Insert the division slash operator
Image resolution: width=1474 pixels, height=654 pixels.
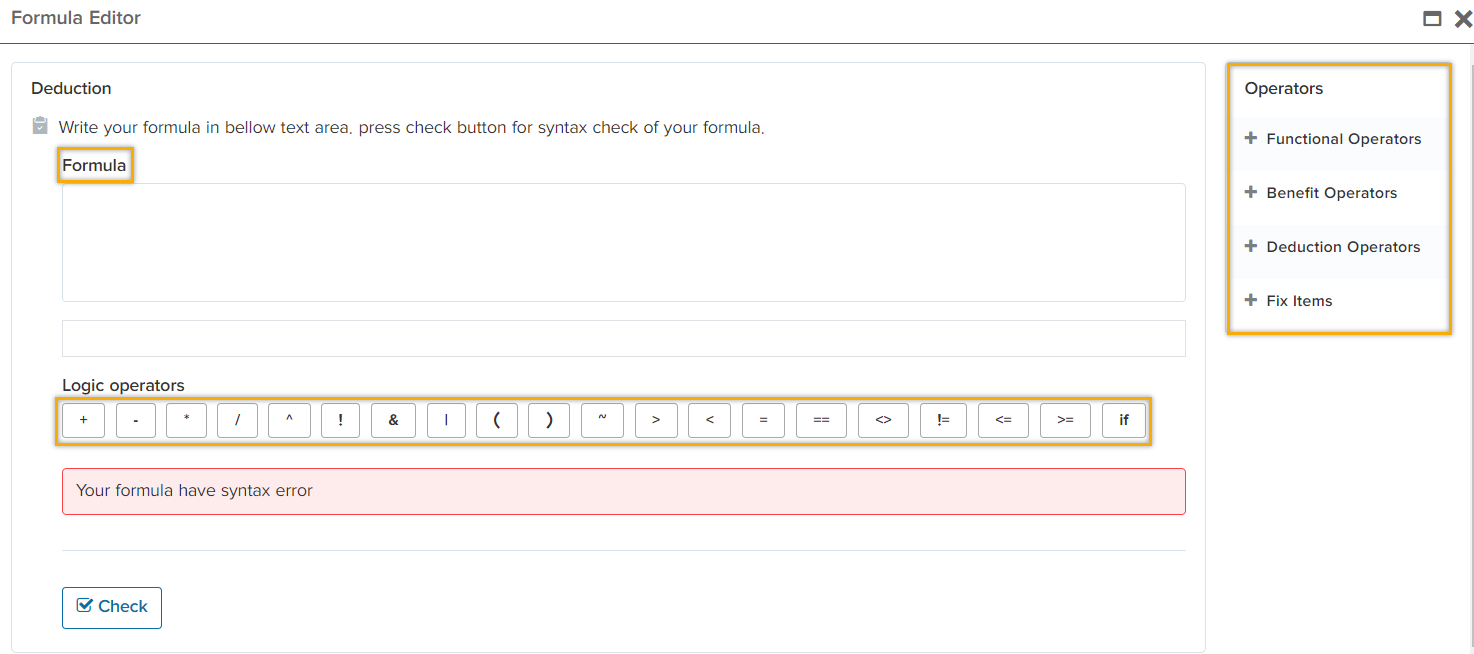click(x=238, y=420)
